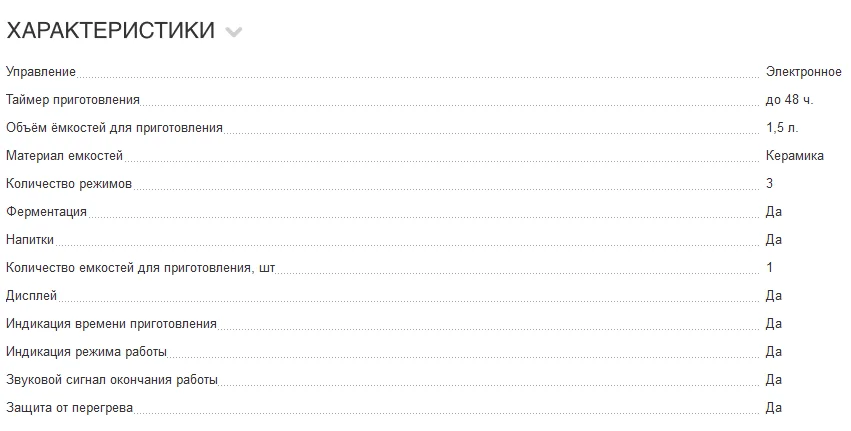851x431 pixels.
Task: Select Звуковой сигнал окончания работы label
Action: [112, 379]
